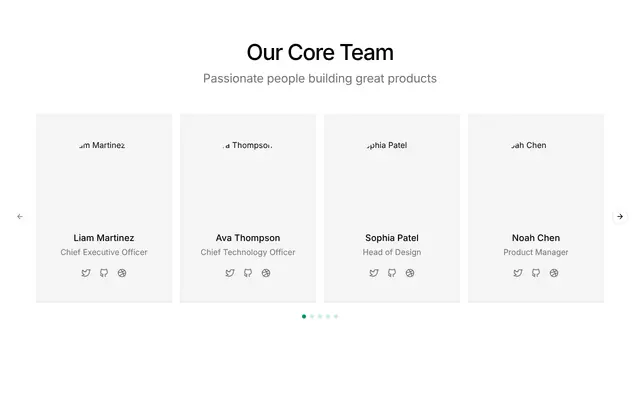Go to previous carousel slide arrow
Viewport: 640px width, 400px height.
[20, 216]
